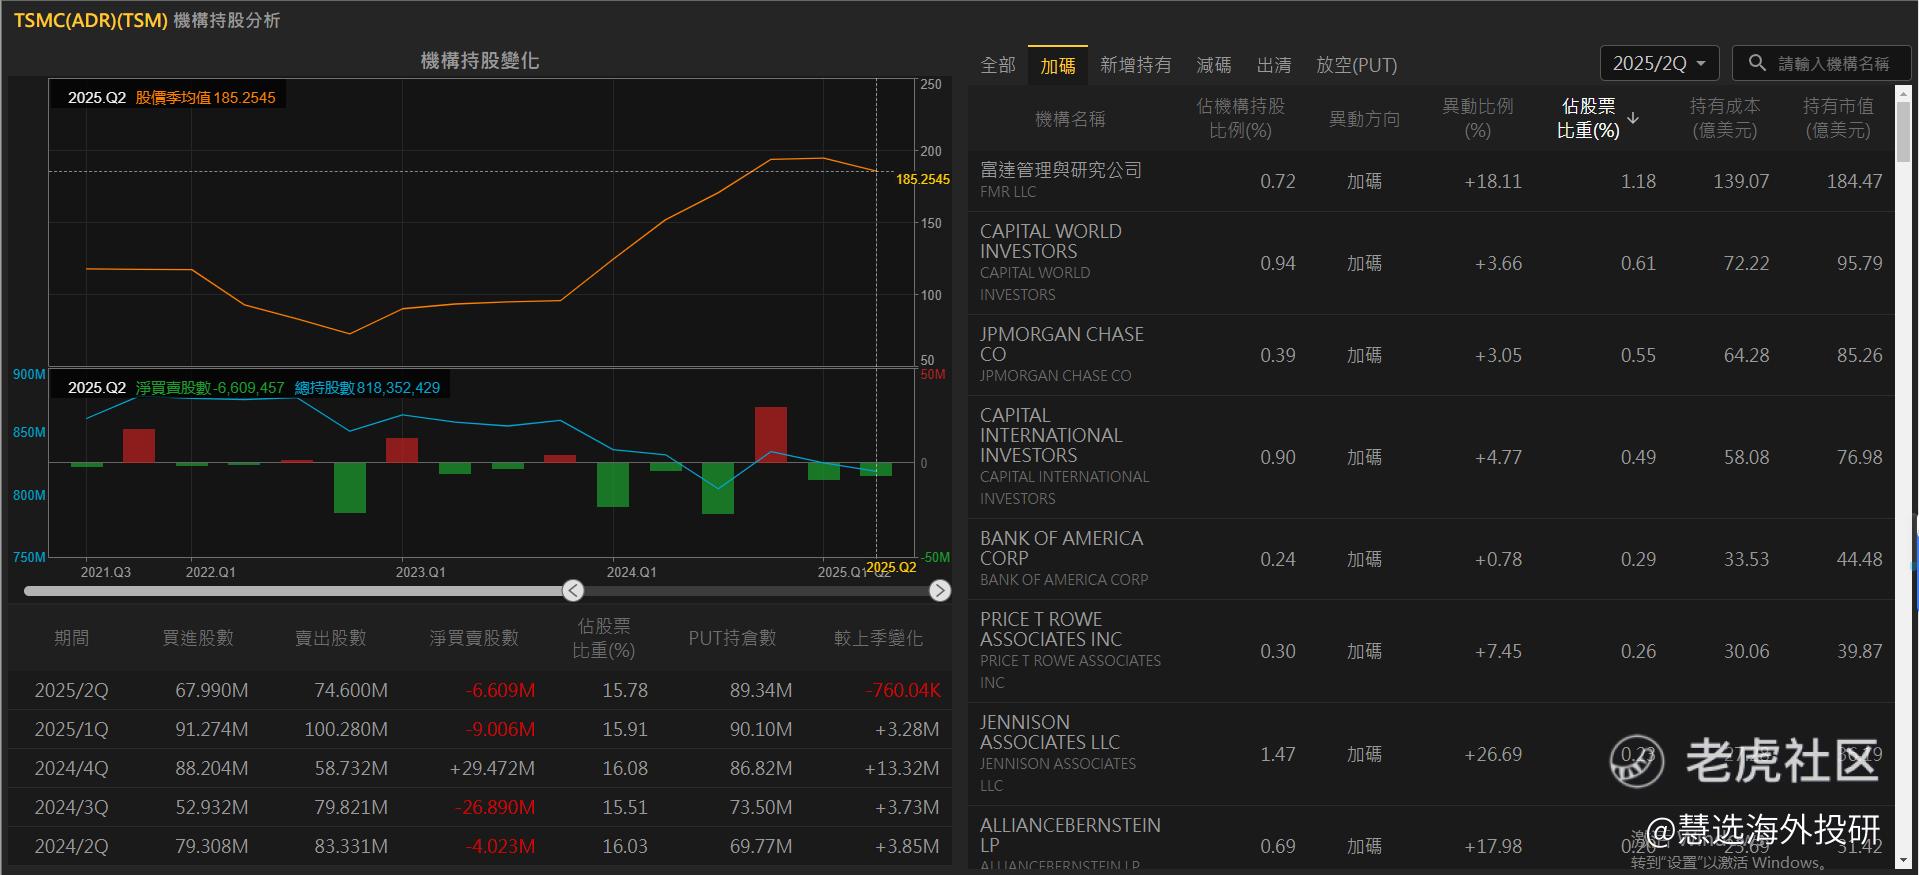This screenshot has height=875, width=1919.
Task: Click the 賣出股數 column header
Action: 330,638
